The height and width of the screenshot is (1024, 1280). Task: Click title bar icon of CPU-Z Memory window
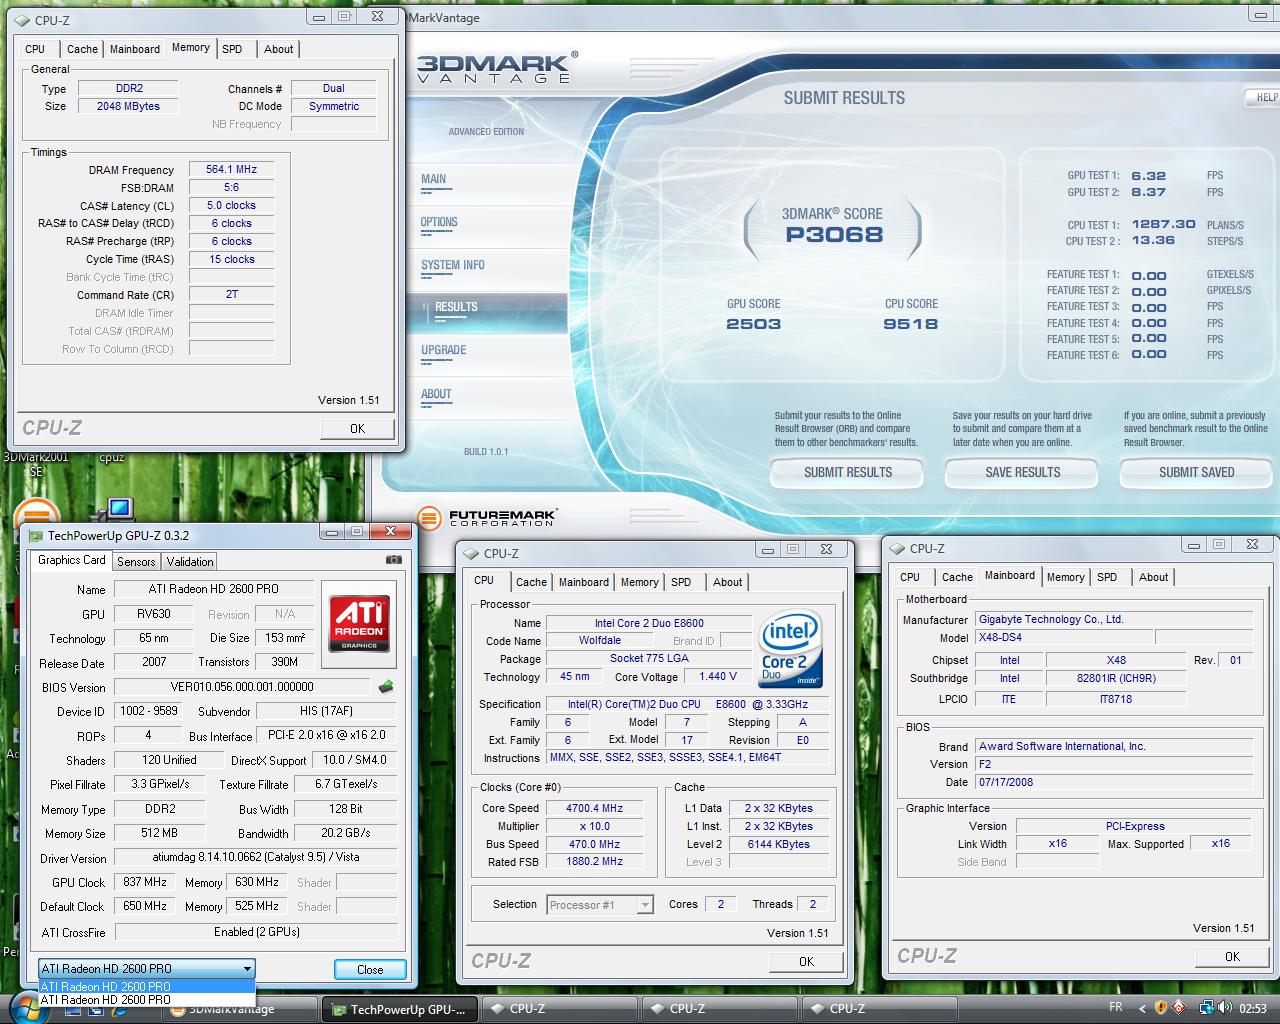point(22,20)
